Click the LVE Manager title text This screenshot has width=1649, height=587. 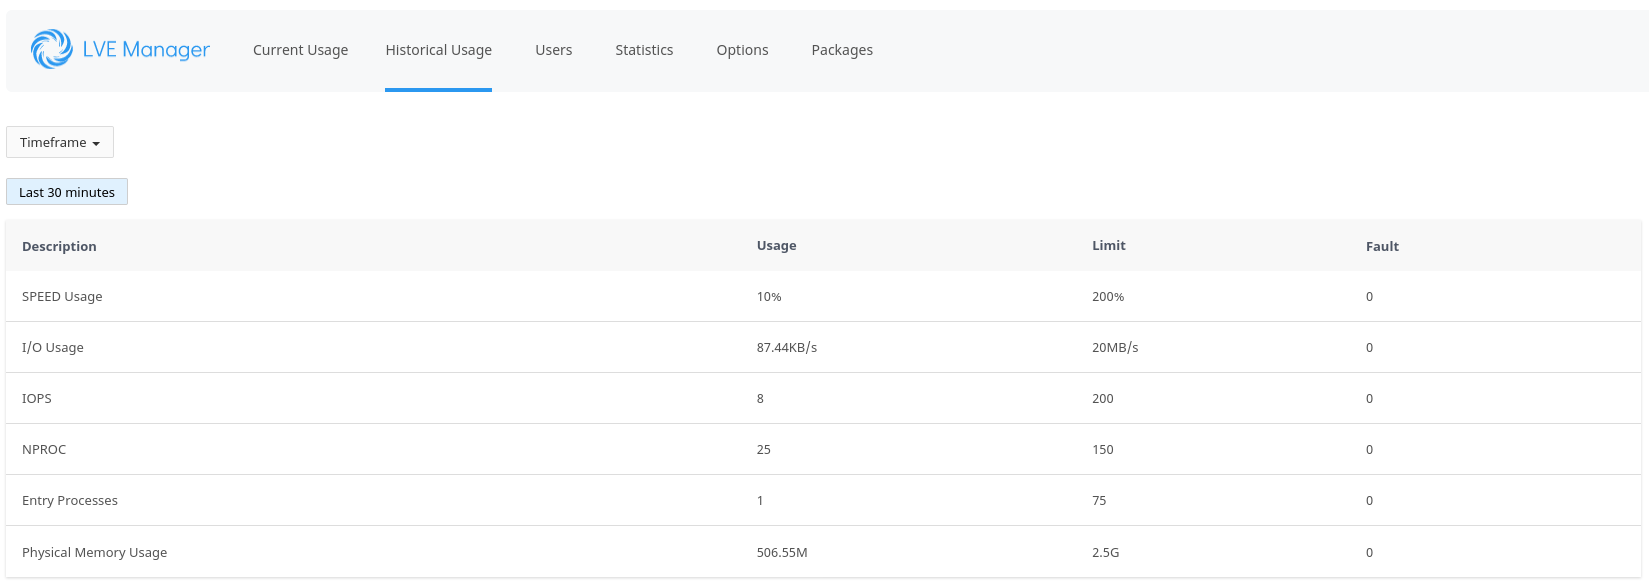tap(146, 50)
